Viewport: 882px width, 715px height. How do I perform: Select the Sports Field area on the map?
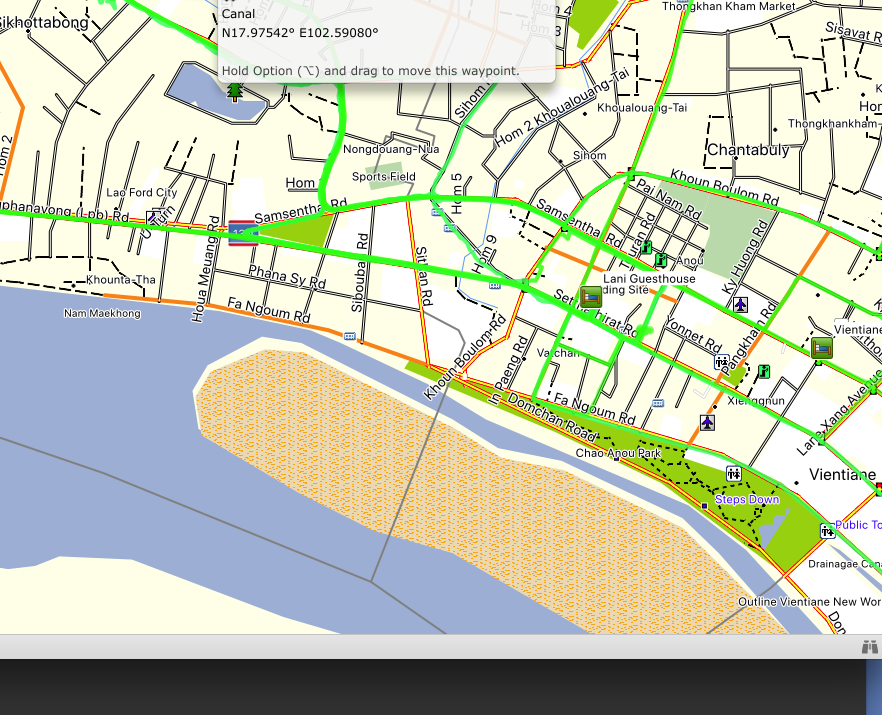[x=383, y=177]
